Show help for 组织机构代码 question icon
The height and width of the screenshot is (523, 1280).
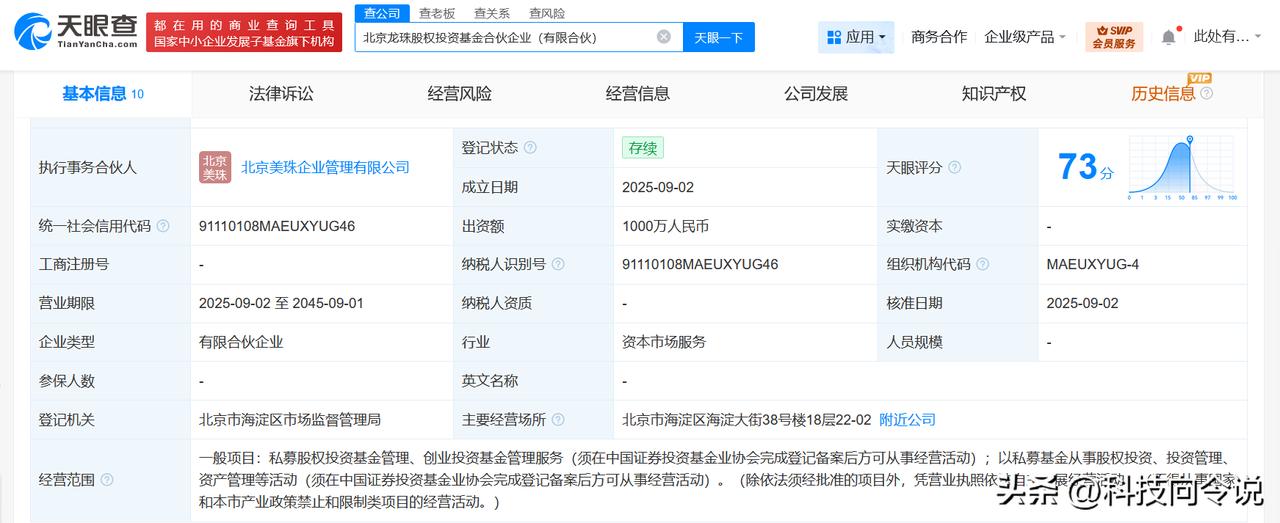pyautogui.click(x=983, y=265)
